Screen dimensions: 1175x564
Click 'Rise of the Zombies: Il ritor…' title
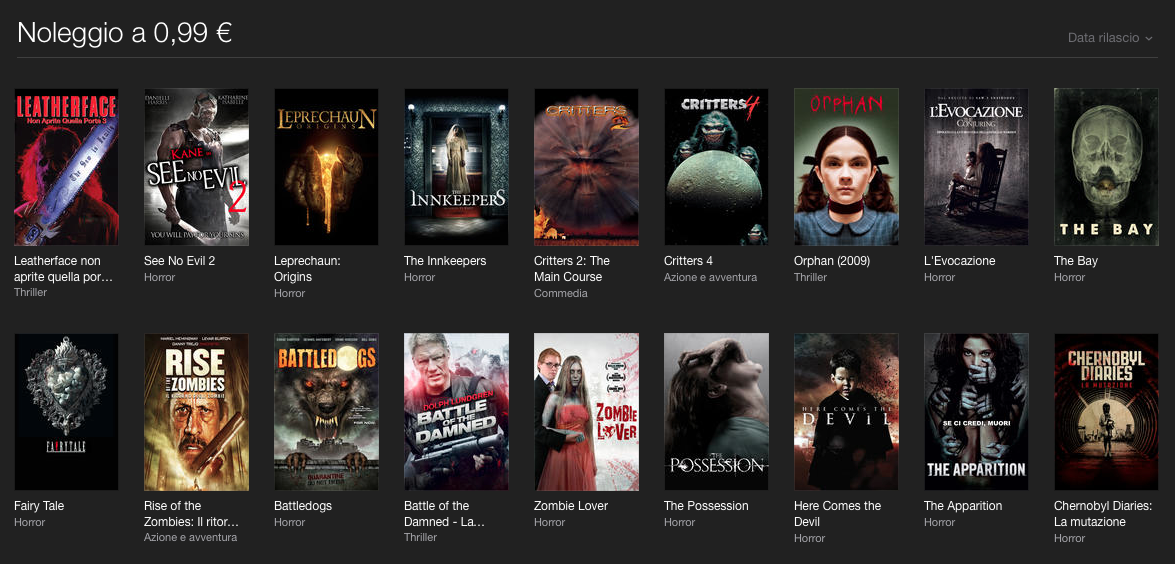pyautogui.click(x=192, y=514)
